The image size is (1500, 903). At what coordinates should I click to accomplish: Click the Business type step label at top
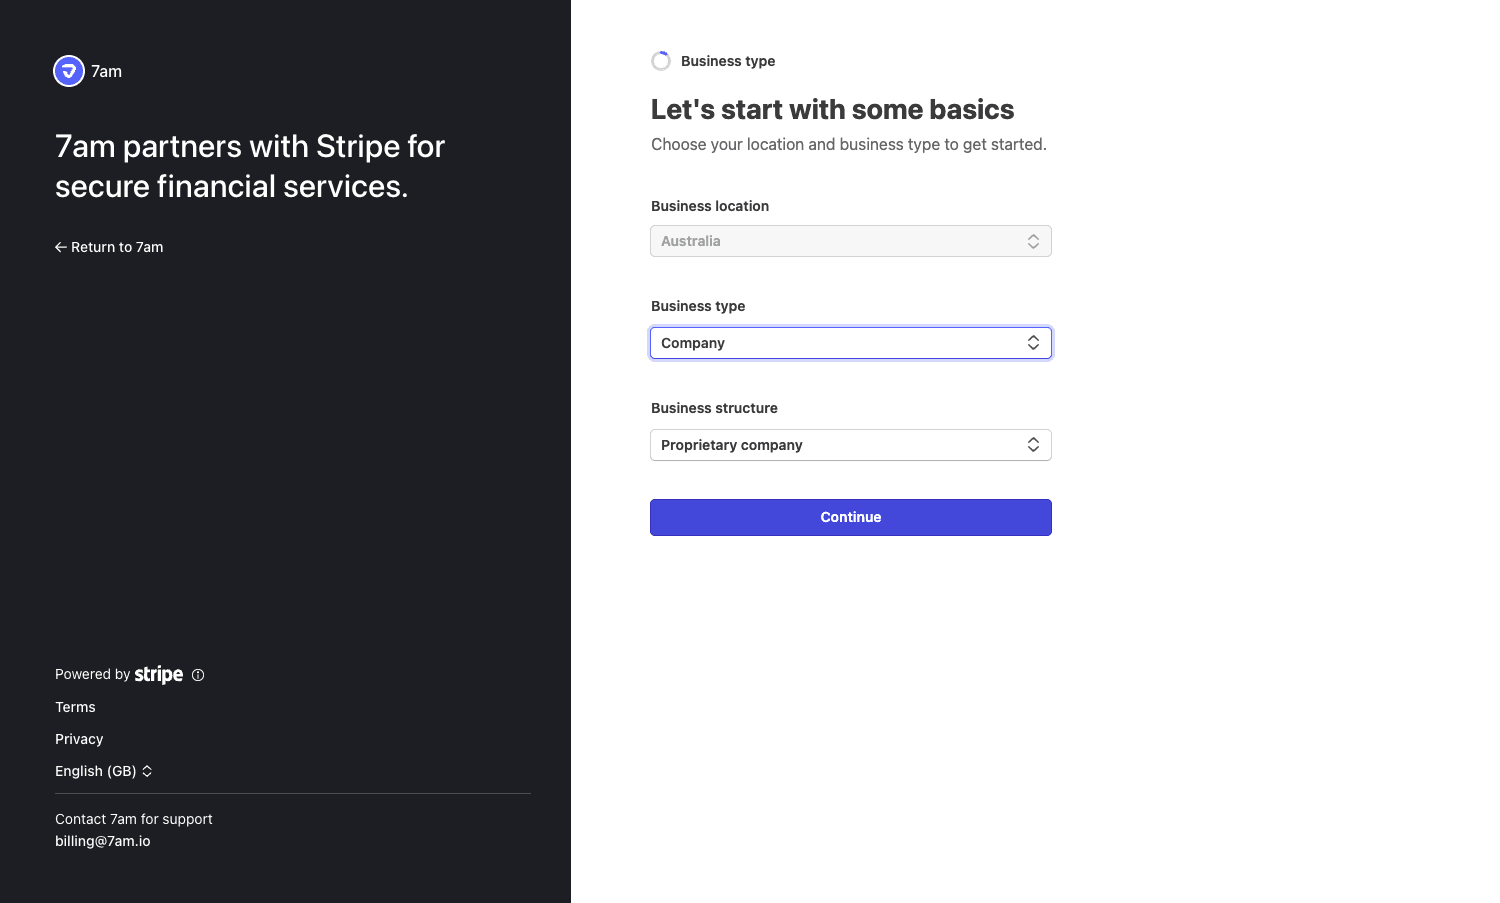pos(728,61)
